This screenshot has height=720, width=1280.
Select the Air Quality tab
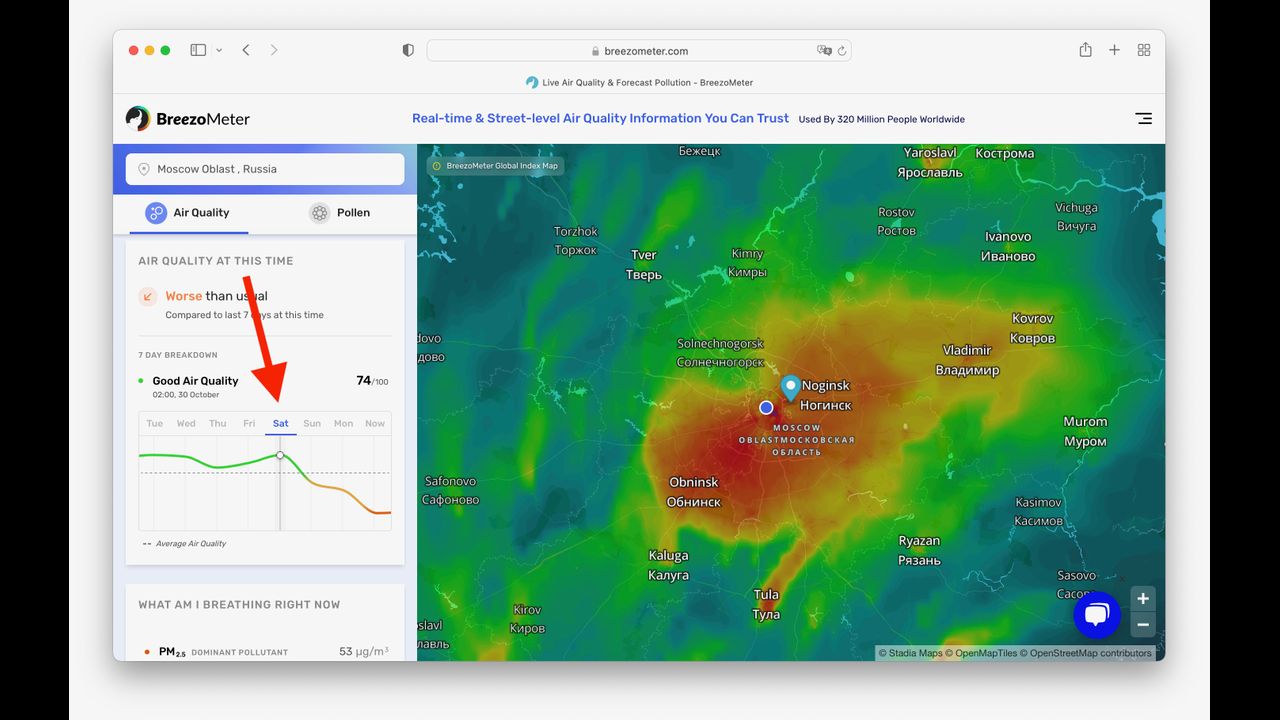[x=188, y=213]
